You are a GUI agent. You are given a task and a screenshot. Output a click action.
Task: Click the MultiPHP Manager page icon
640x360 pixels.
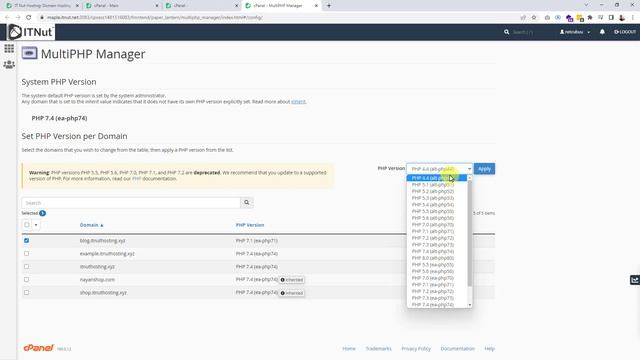coord(29,53)
